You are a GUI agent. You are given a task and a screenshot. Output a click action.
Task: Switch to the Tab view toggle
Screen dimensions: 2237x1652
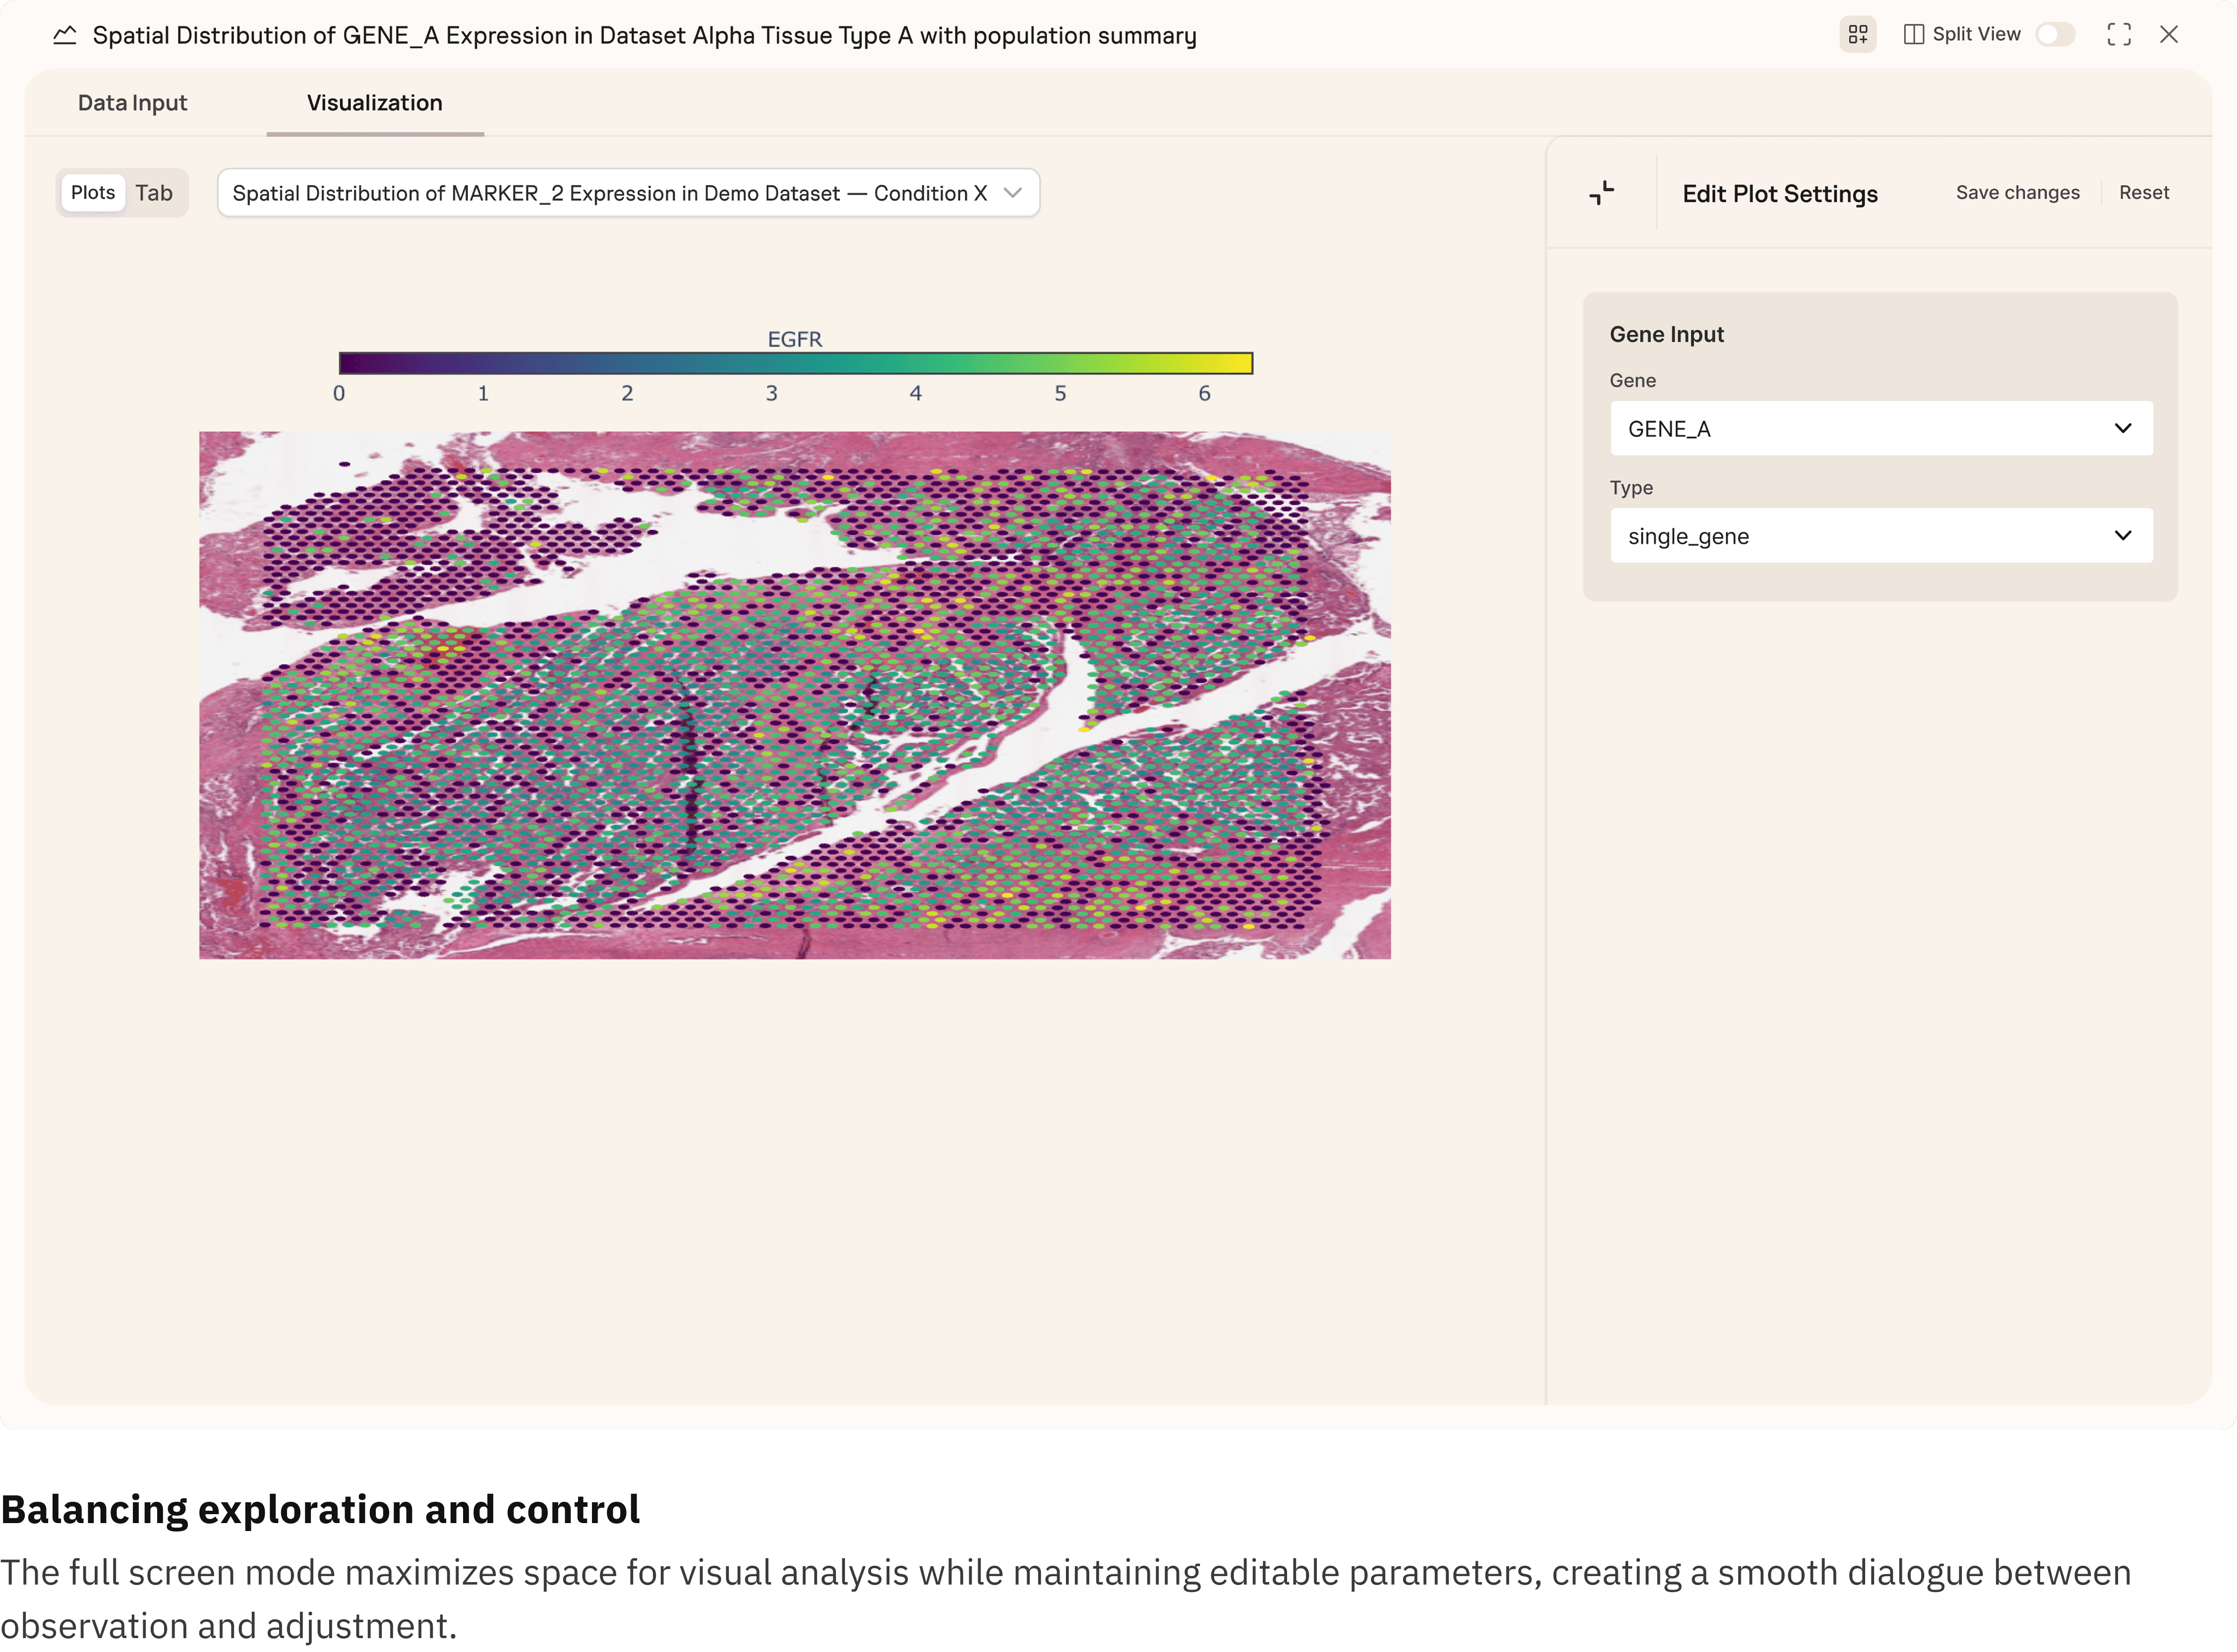(x=154, y=192)
